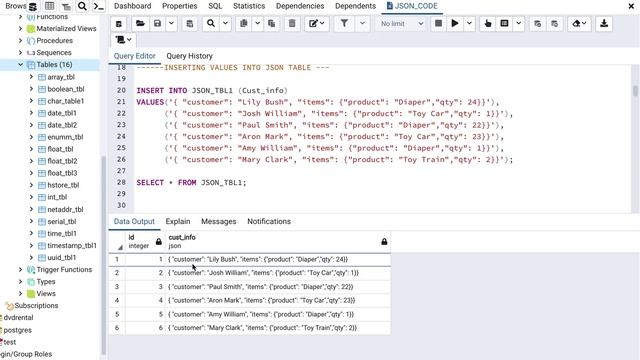The image size is (640, 360).
Task: Open the Dependencies tab
Action: [300, 6]
